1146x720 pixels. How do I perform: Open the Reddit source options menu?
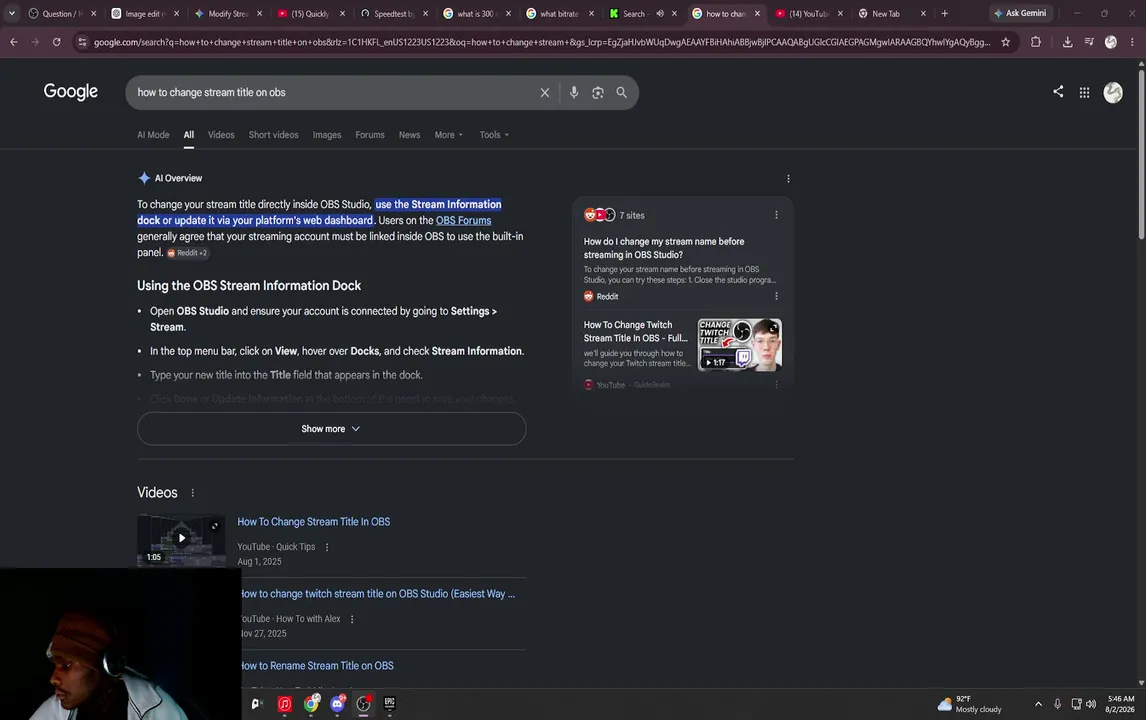point(776,296)
